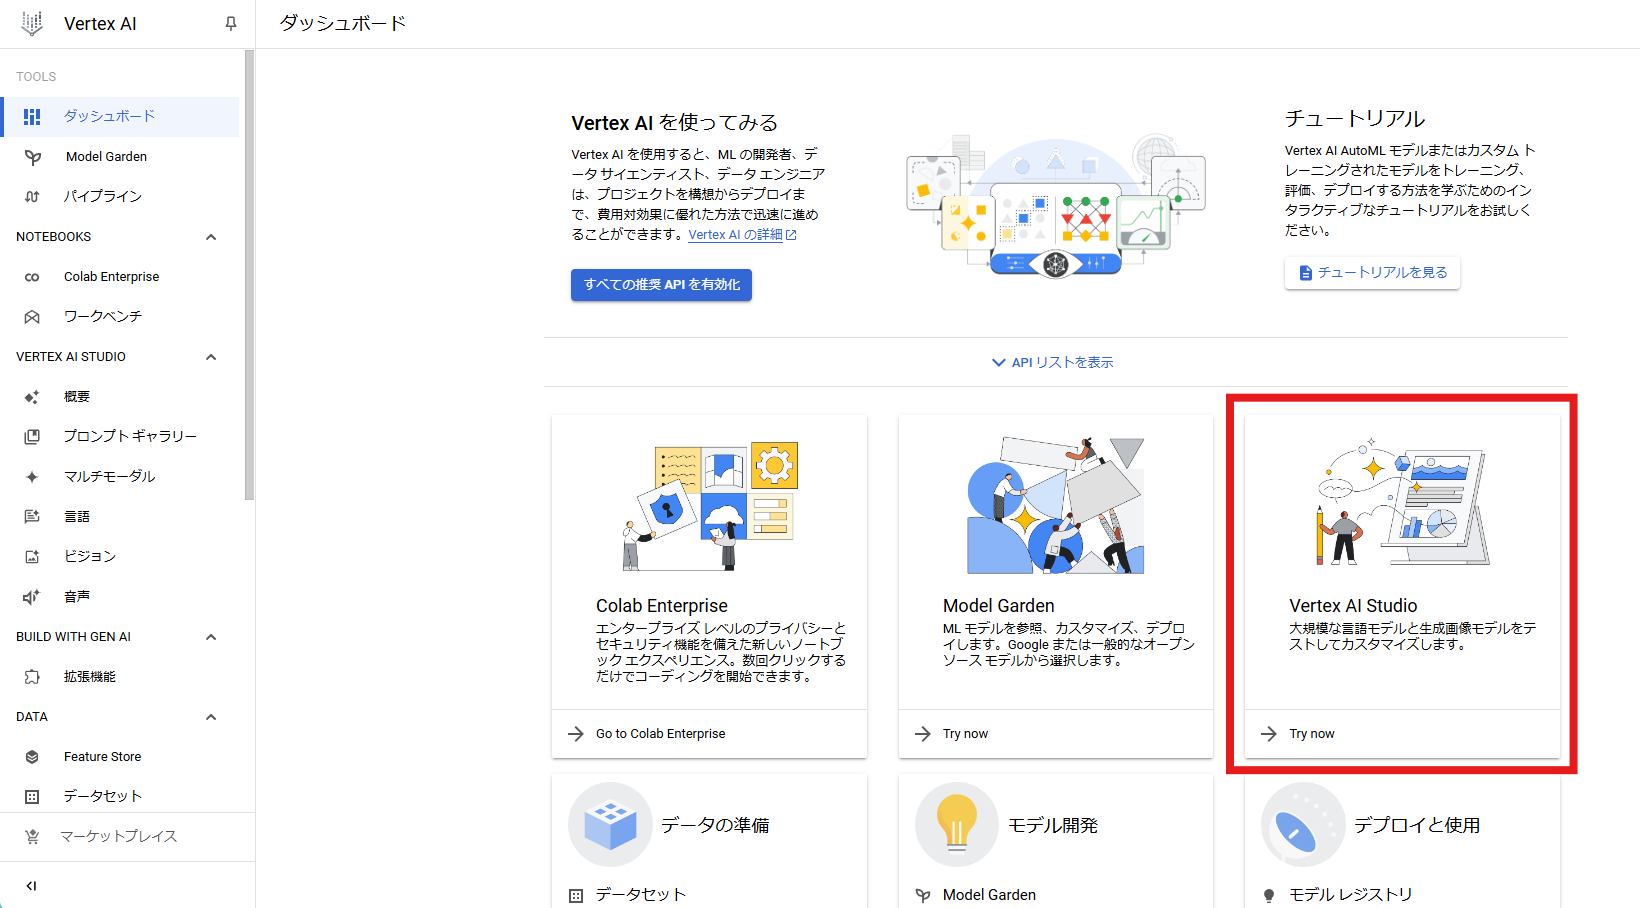Click the dashboard grid icon
The image size is (1640, 908).
[32, 117]
